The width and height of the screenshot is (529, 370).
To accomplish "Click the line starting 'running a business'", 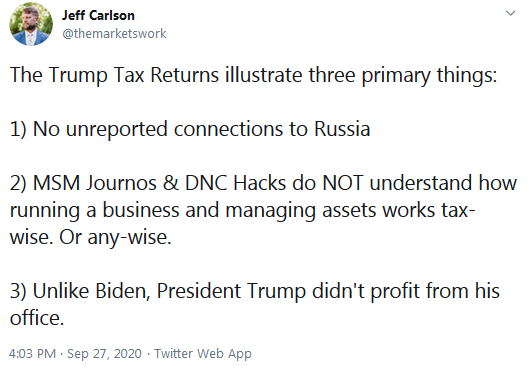I will pos(243,210).
